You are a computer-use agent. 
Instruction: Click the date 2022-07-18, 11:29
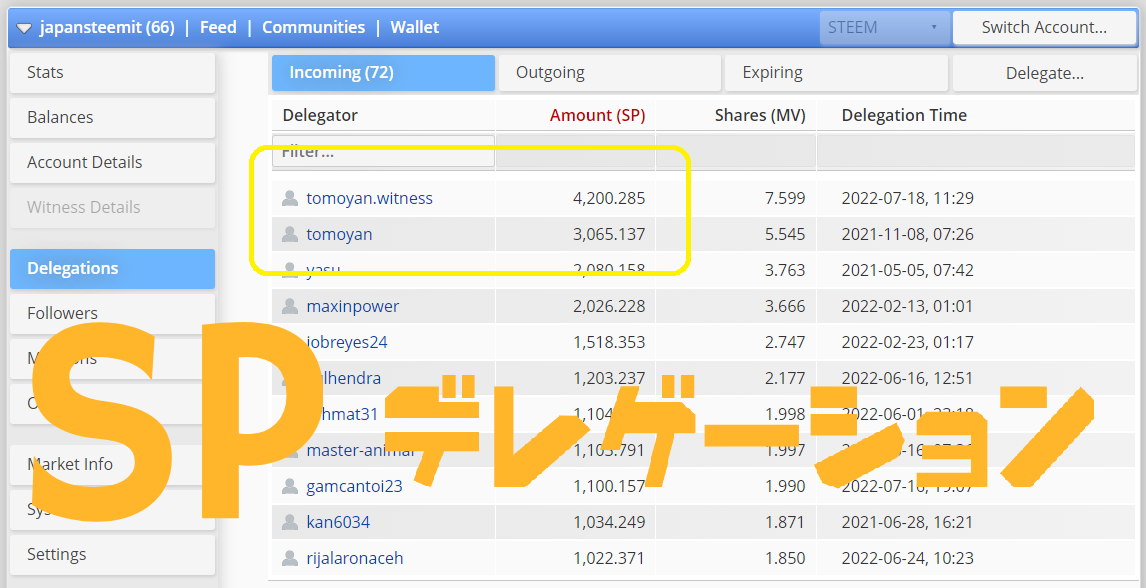point(908,199)
